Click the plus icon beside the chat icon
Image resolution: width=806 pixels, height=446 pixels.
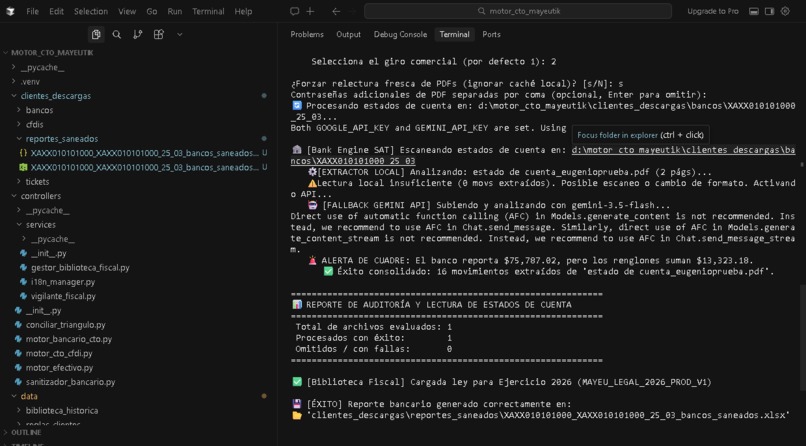[x=310, y=11]
